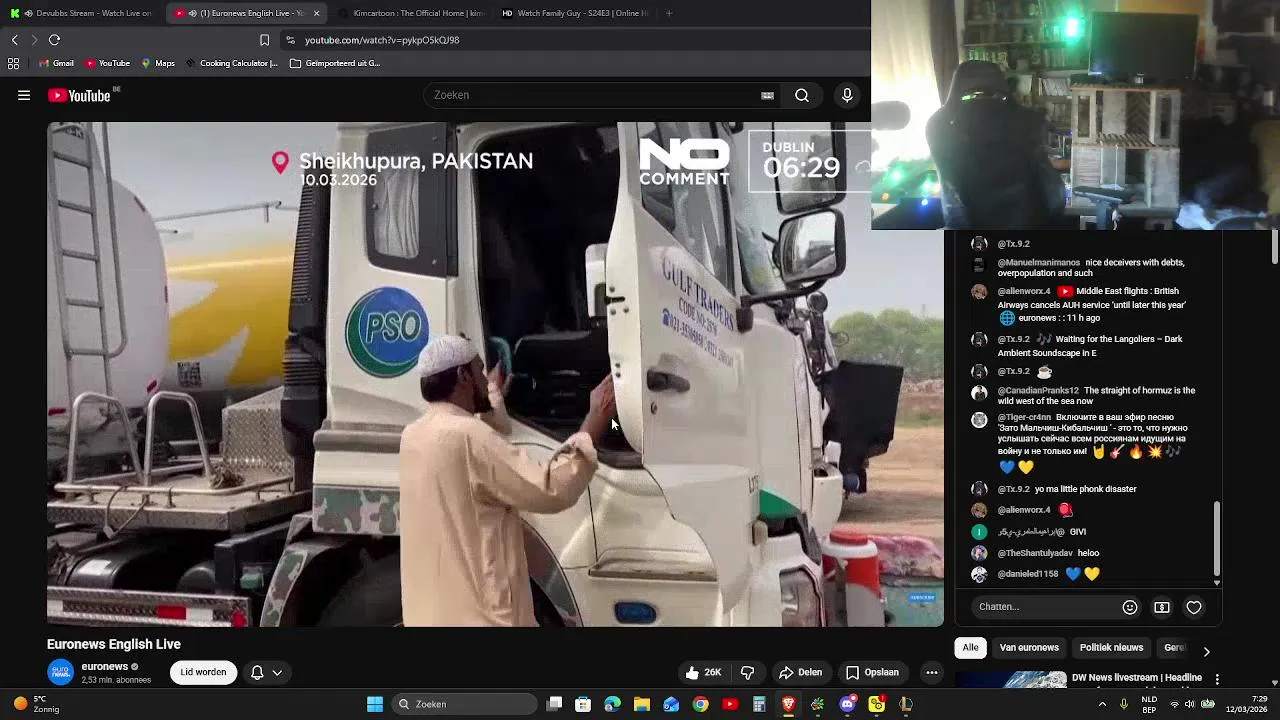
Task: Open euronews channel avatar
Action: [61, 672]
